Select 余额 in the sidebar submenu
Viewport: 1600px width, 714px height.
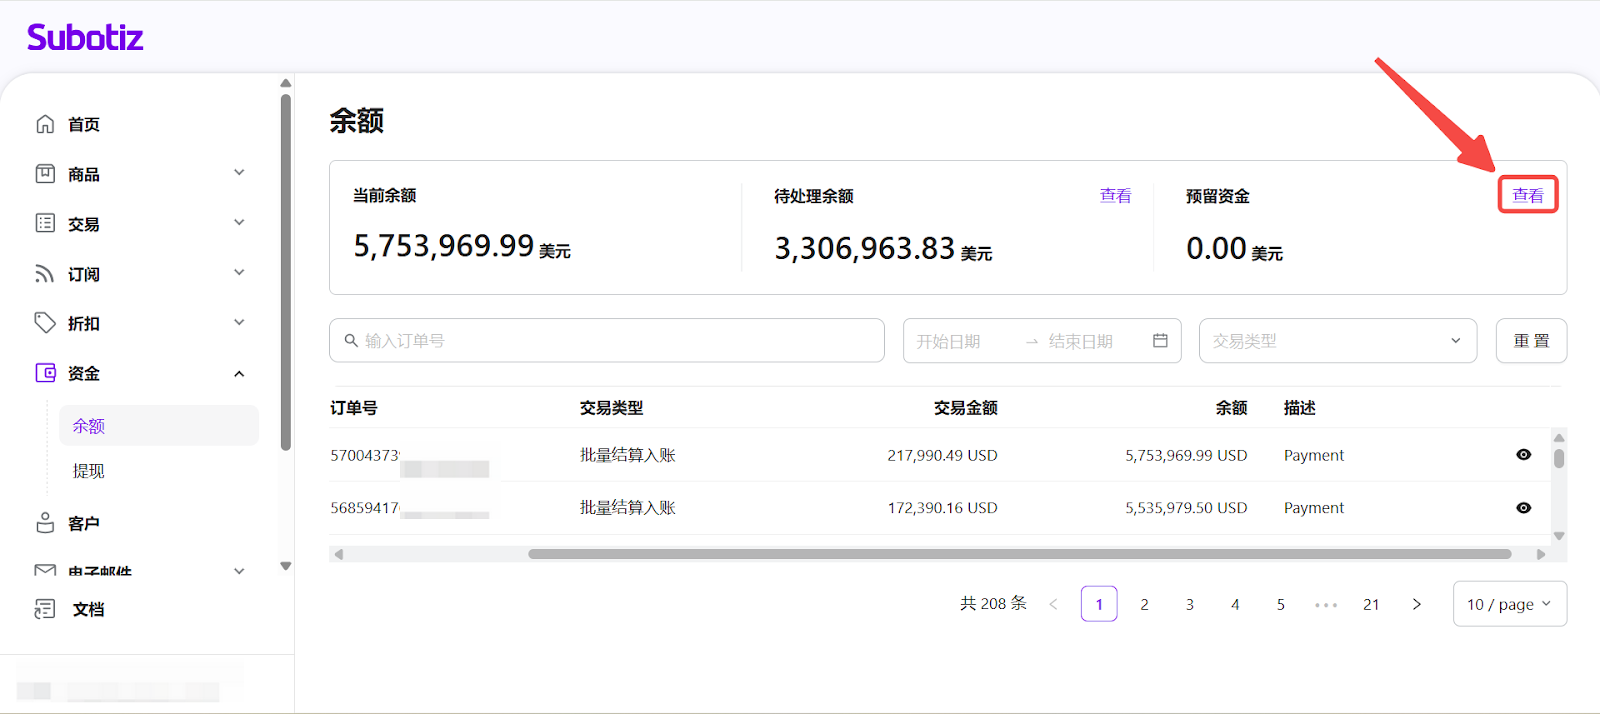click(x=89, y=426)
